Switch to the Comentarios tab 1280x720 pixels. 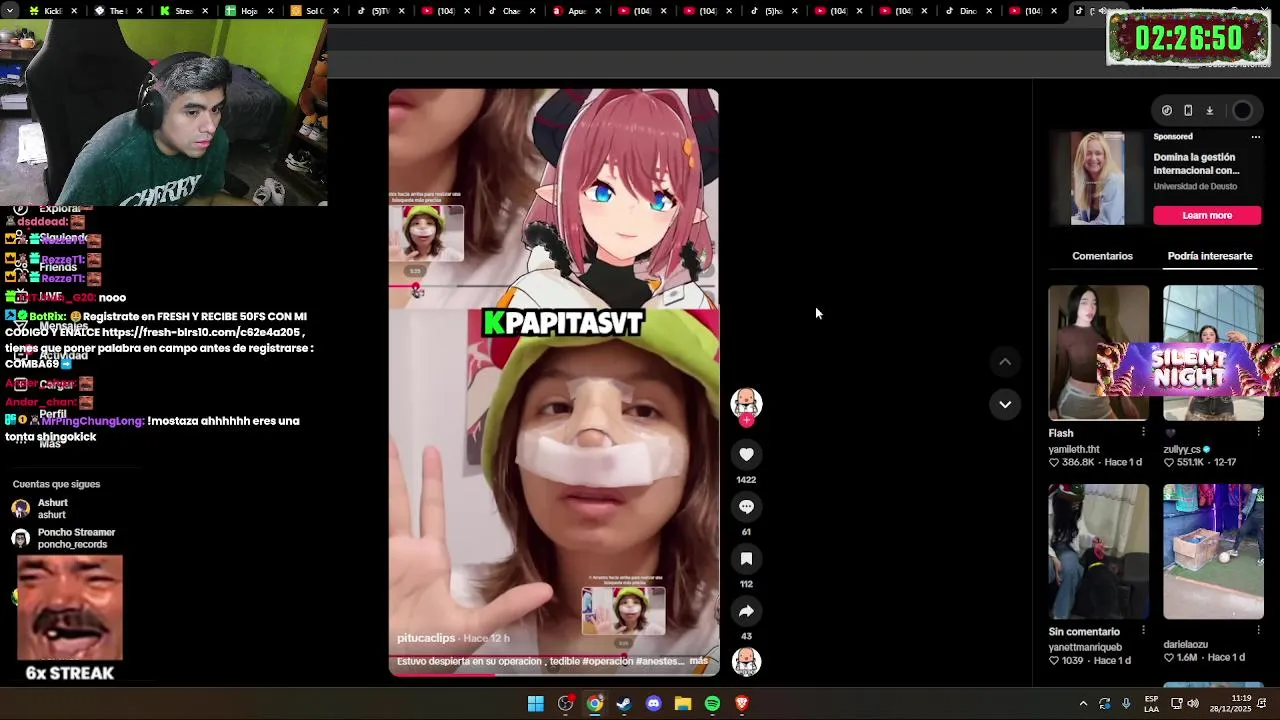tap(1102, 256)
